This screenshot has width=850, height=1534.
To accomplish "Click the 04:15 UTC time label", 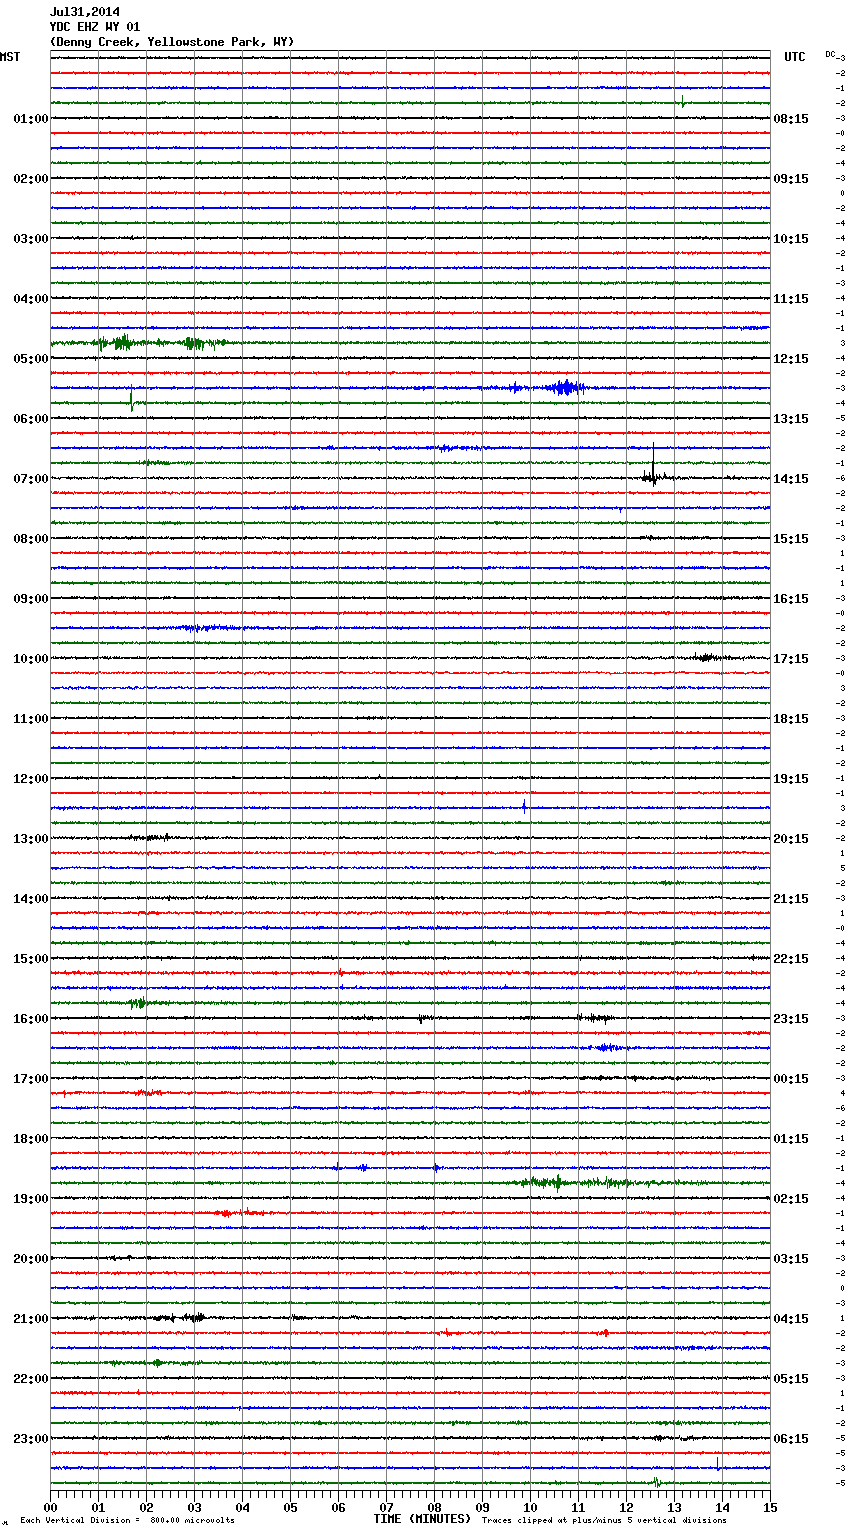I will [x=791, y=1319].
